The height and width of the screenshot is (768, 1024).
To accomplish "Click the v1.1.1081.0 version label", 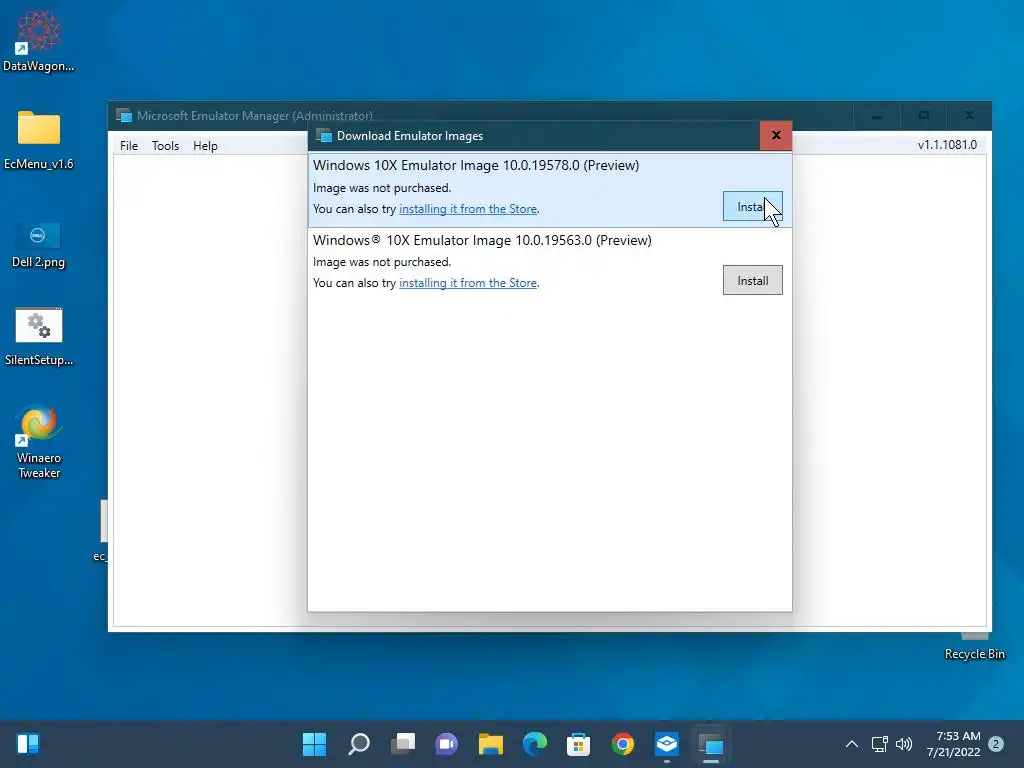I will 947,145.
